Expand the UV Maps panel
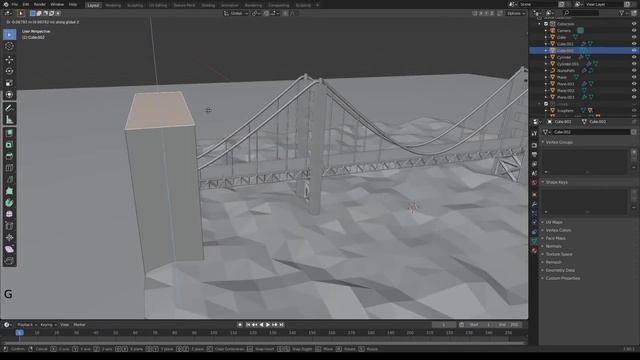The image size is (640, 360). coord(554,222)
